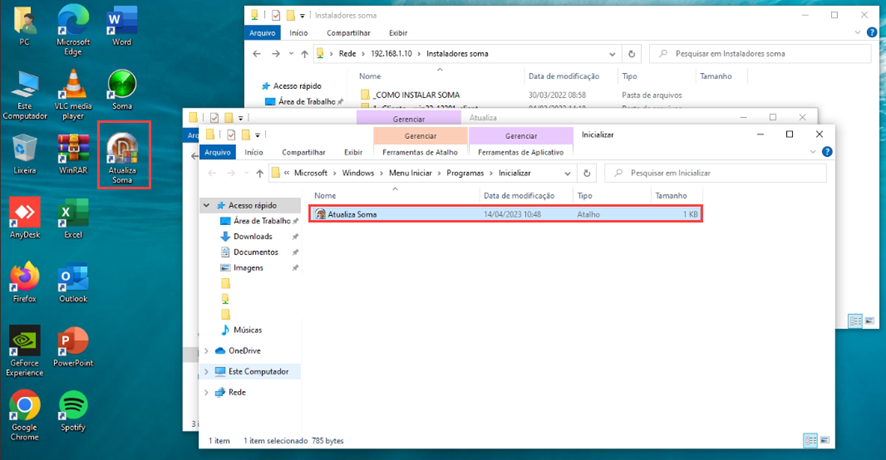886x460 pixels.
Task: Go back in the Instaladores soma window
Action: 257,54
